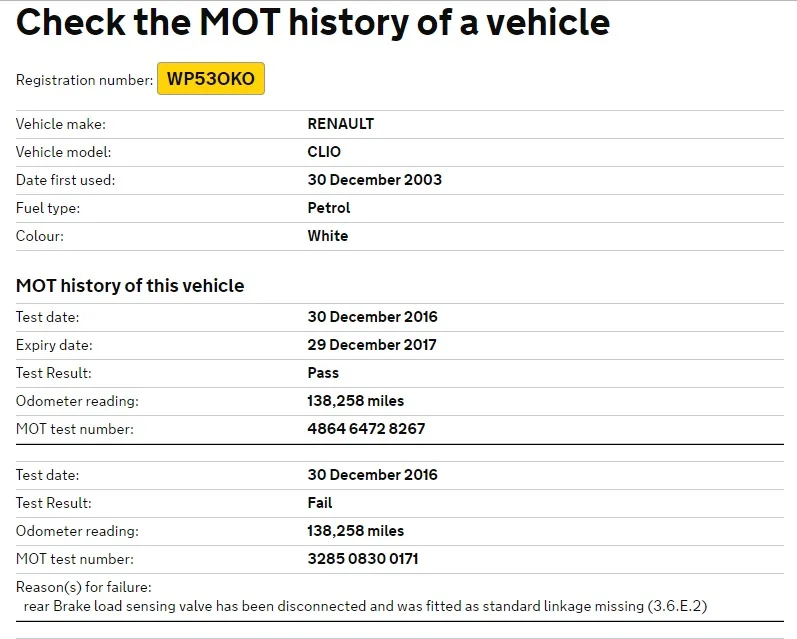Click the Pass test result

click(323, 373)
